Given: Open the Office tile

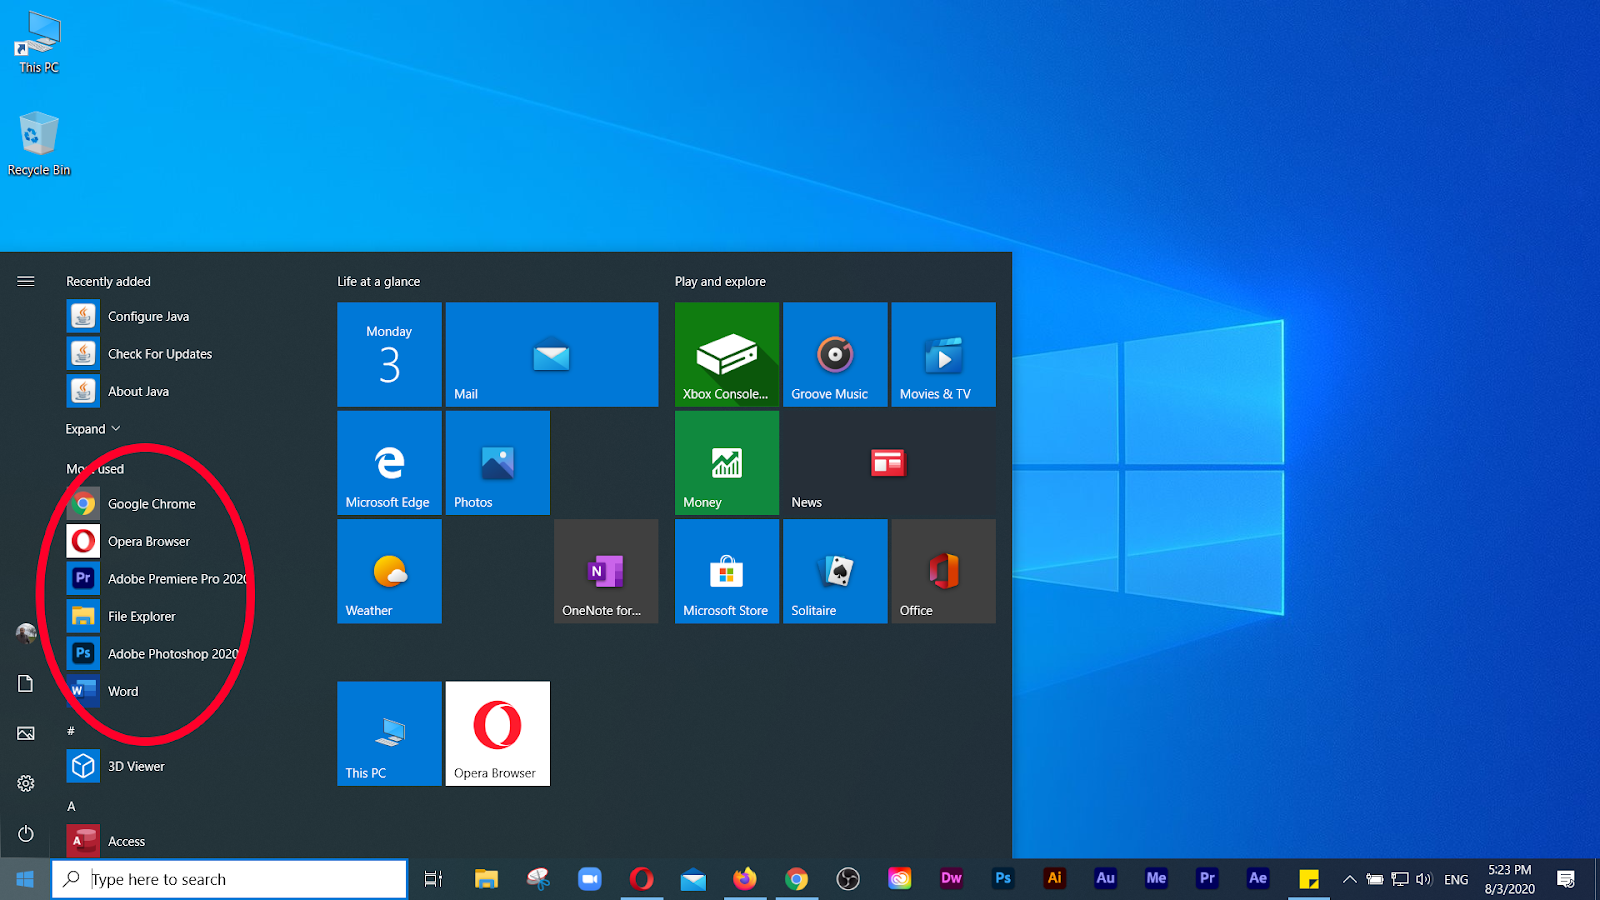Looking at the screenshot, I should tap(943, 571).
